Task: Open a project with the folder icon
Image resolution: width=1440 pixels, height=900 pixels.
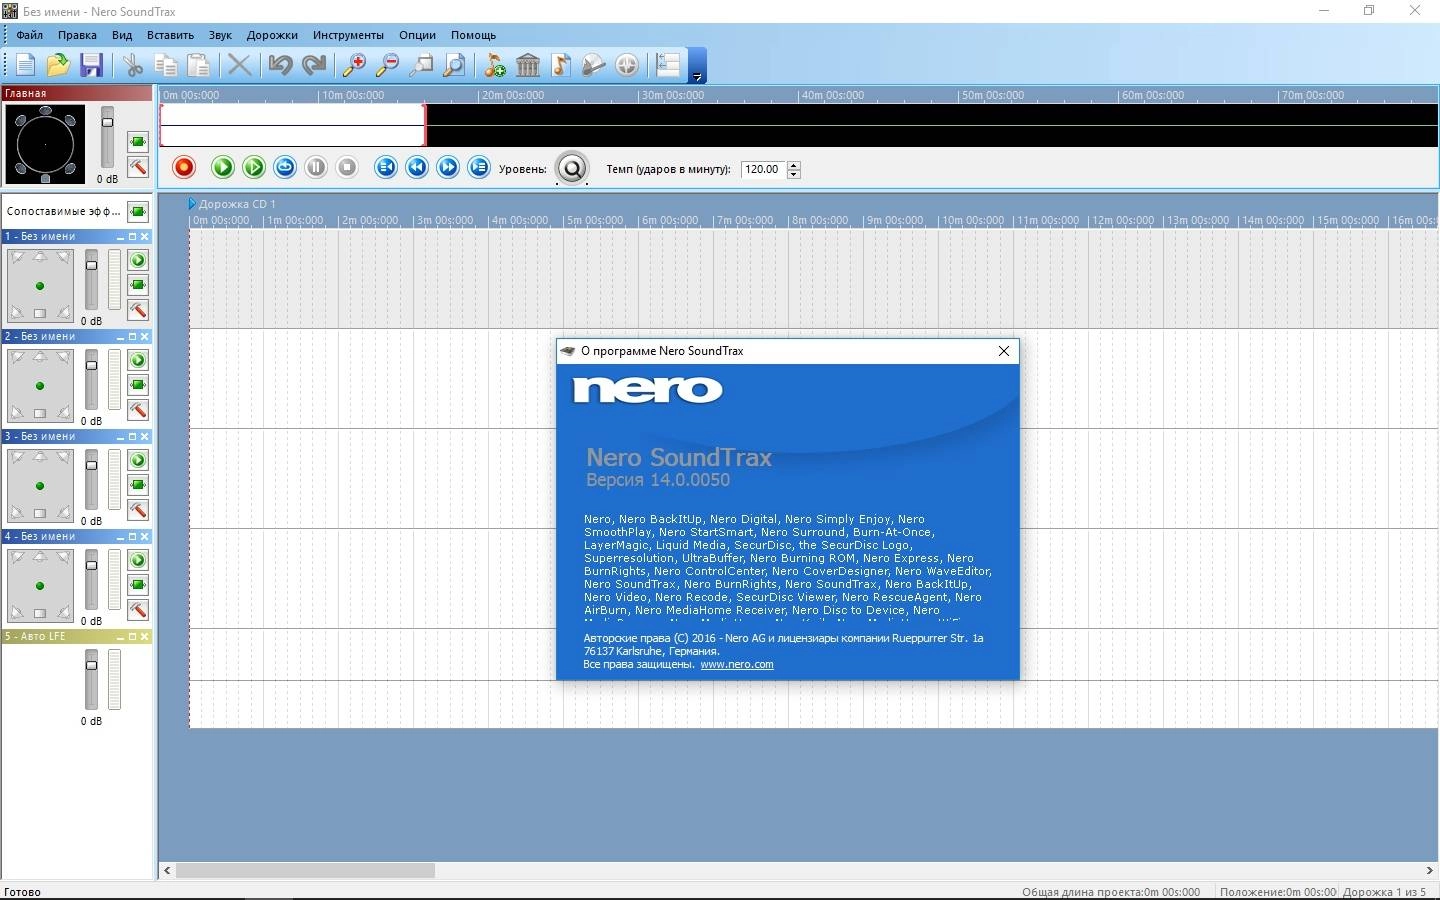Action: click(58, 66)
